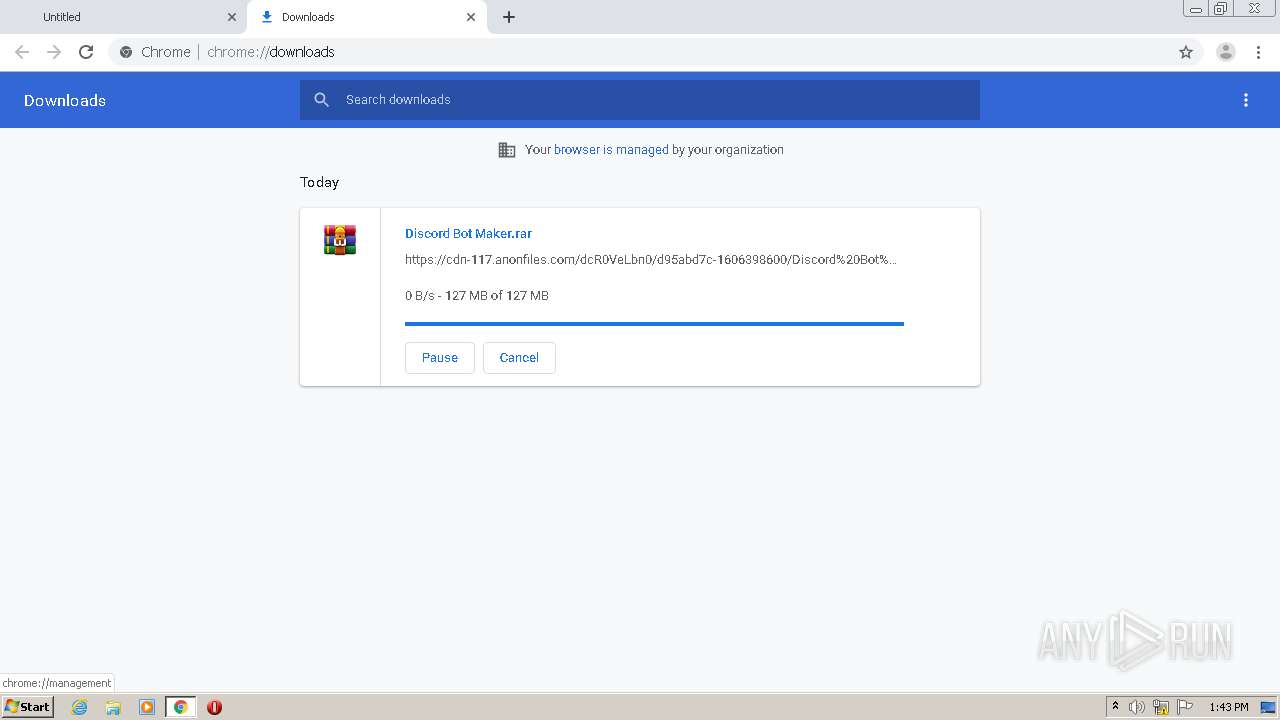Close the Untitled tab
Screen dimensions: 1280x720
[x=232, y=17]
